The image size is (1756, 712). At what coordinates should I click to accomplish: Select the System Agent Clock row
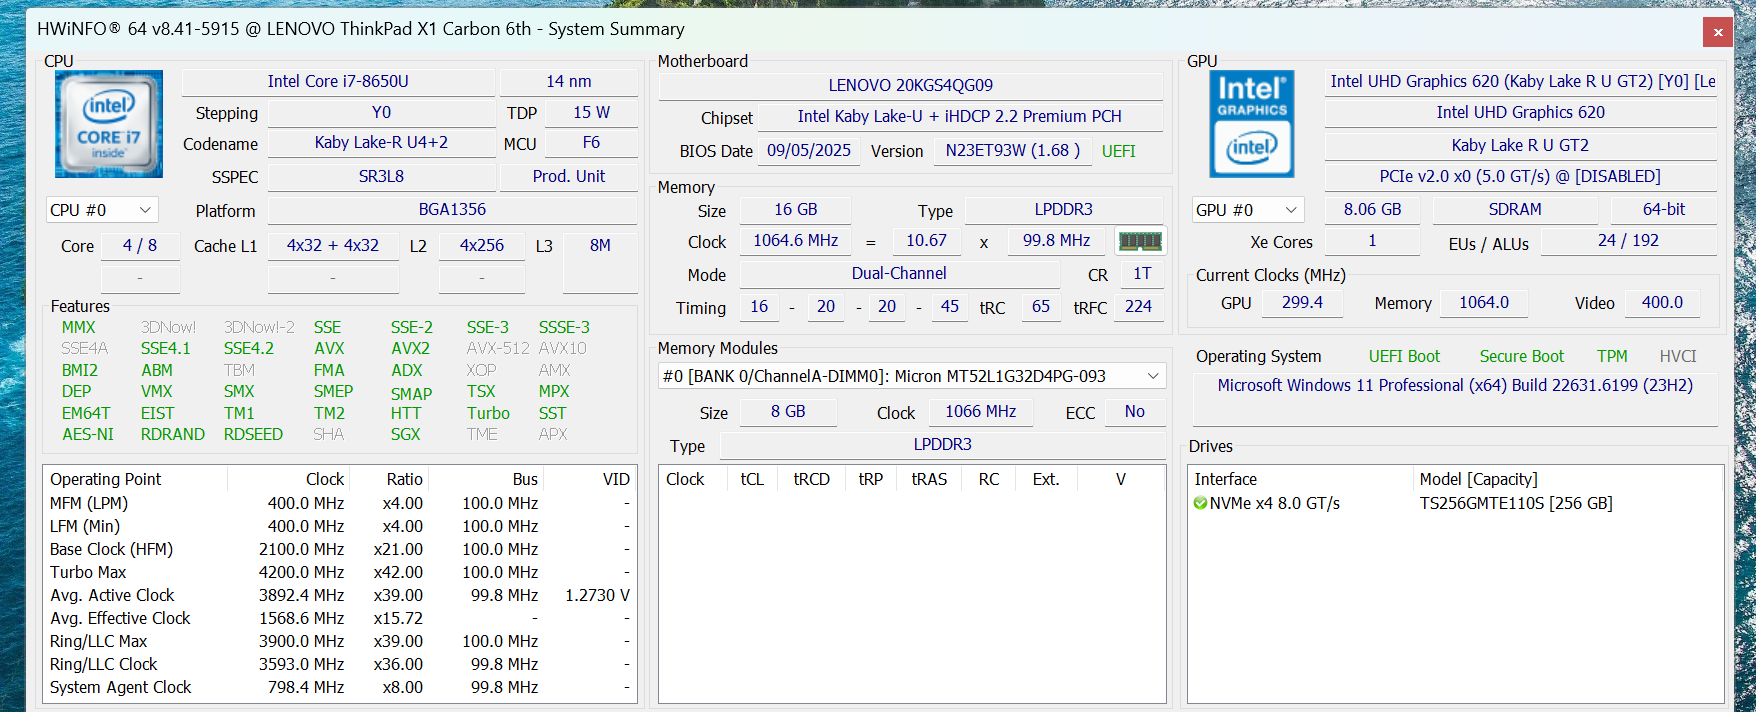point(340,687)
